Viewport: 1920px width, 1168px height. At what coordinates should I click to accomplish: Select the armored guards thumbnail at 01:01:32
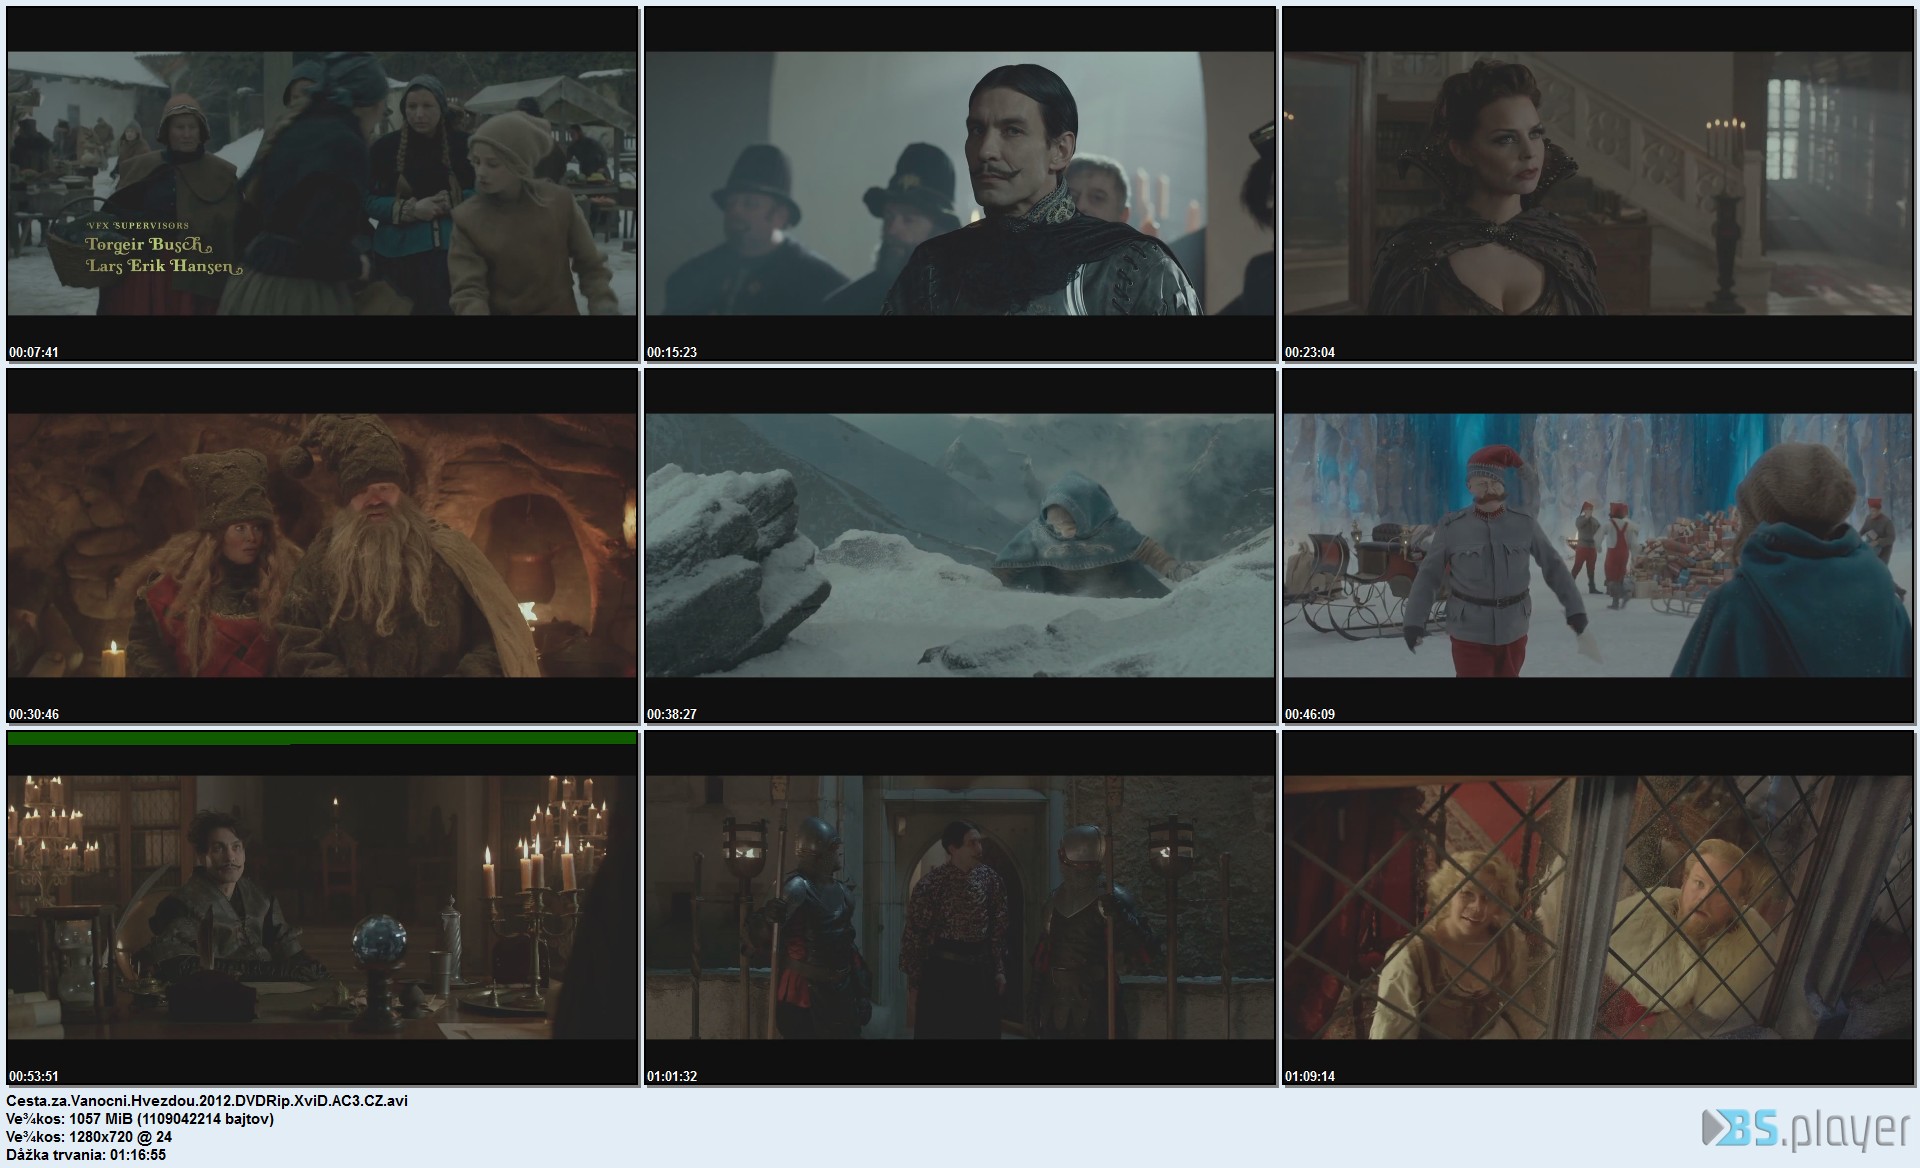click(x=960, y=907)
